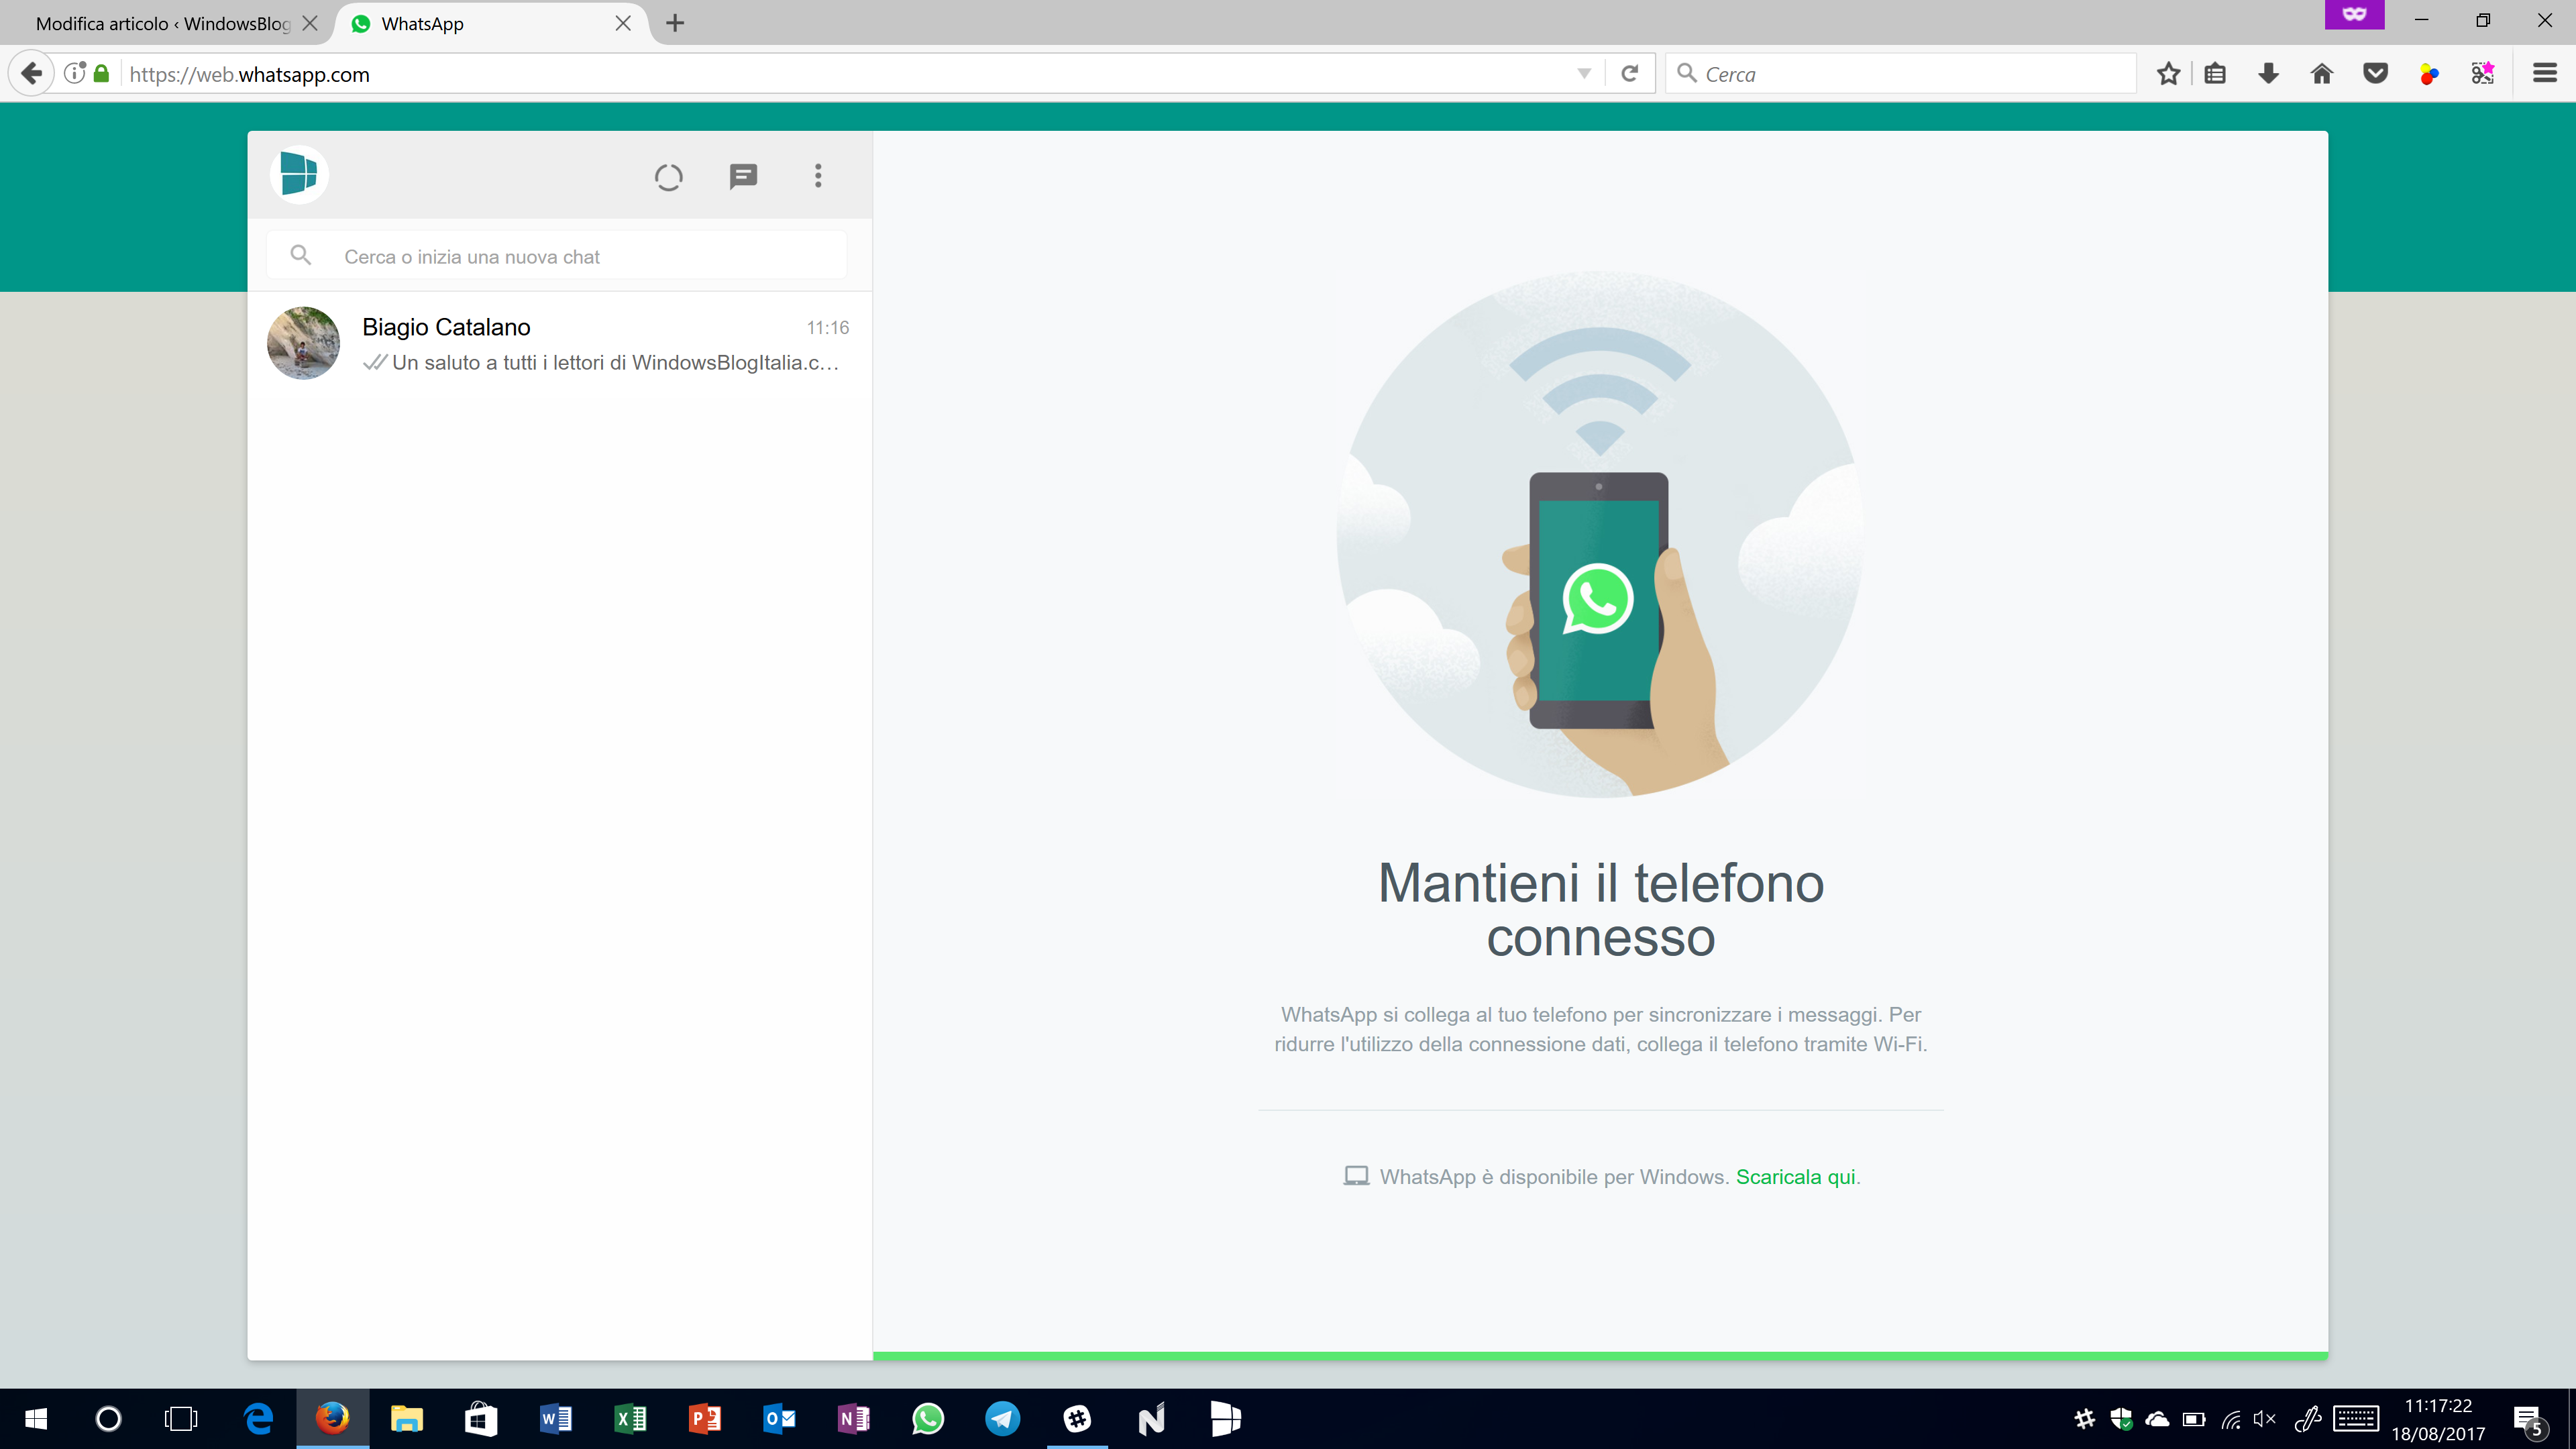This screenshot has height=1449, width=2576.
Task: Open Slack from taskbar
Action: [1077, 1419]
